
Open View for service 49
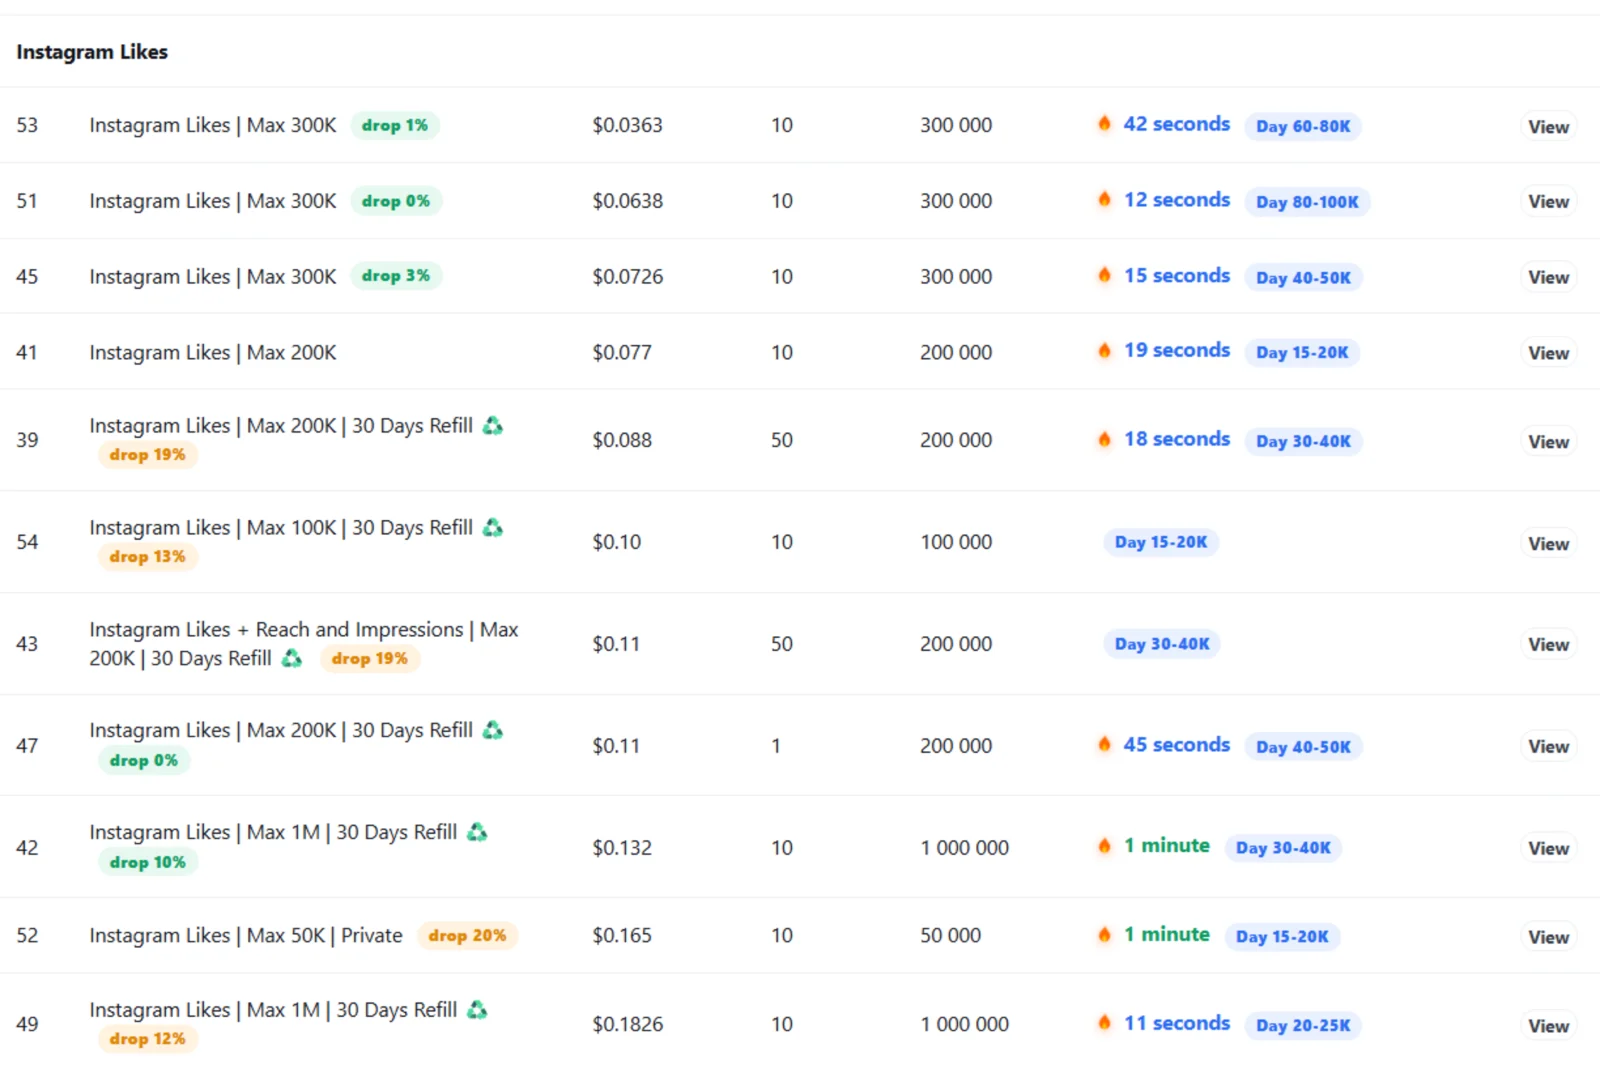pos(1548,1025)
